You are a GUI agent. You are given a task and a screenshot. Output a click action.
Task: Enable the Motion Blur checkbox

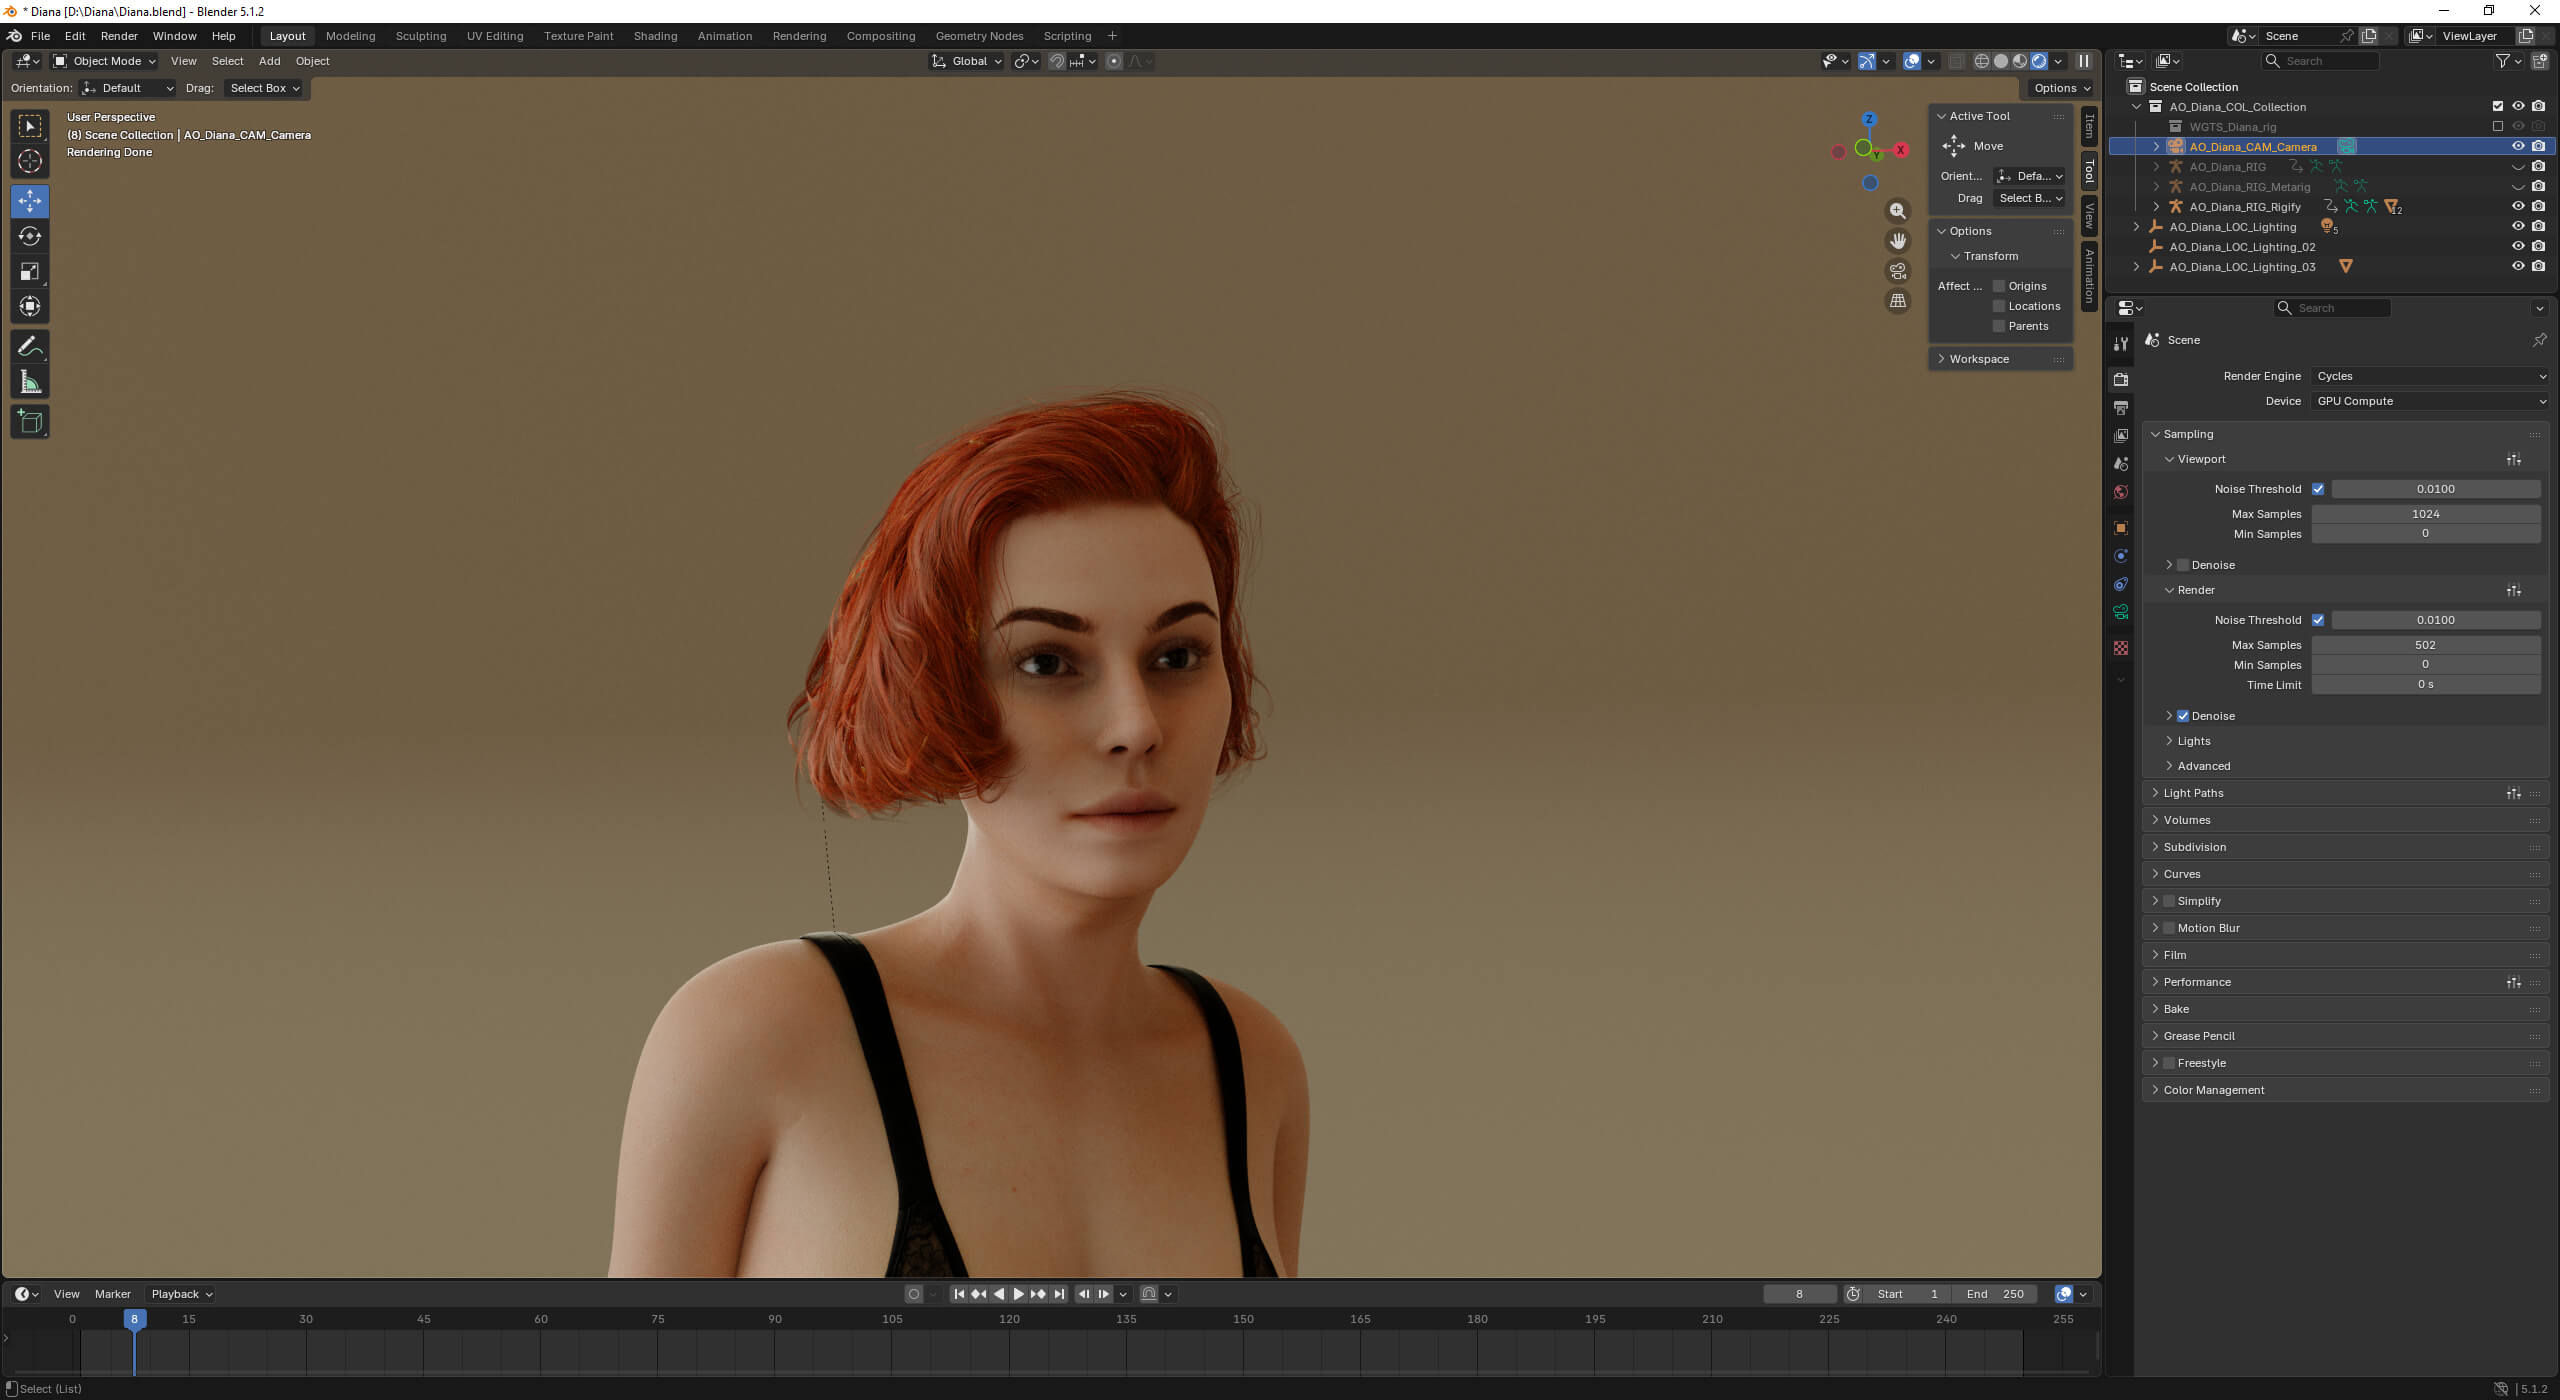point(2169,928)
